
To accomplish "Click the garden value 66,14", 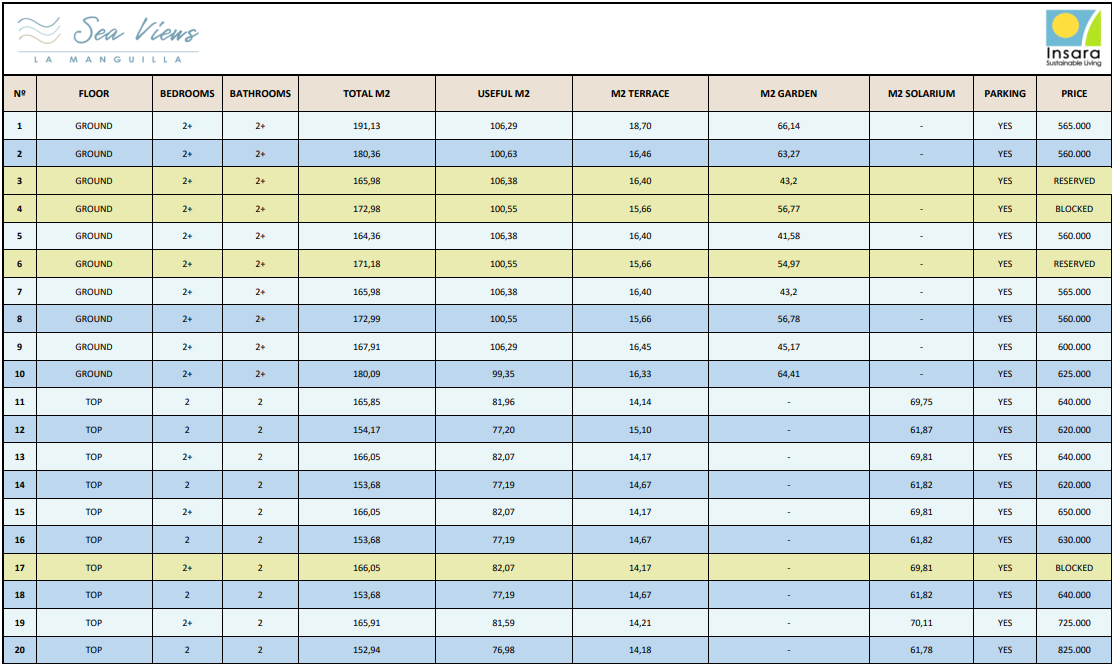I will (788, 126).
